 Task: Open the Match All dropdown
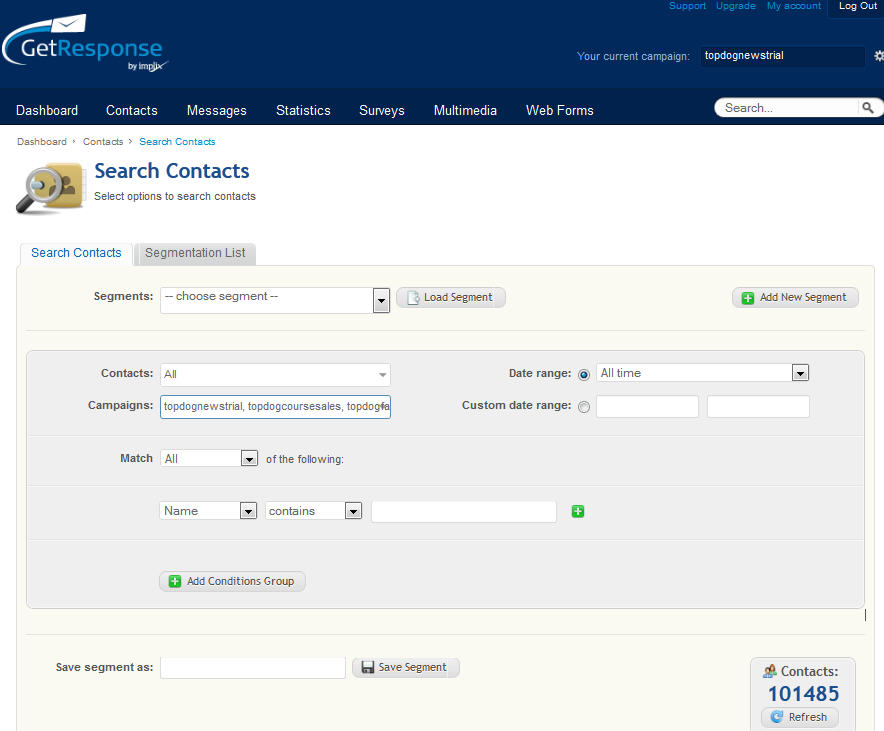click(209, 458)
